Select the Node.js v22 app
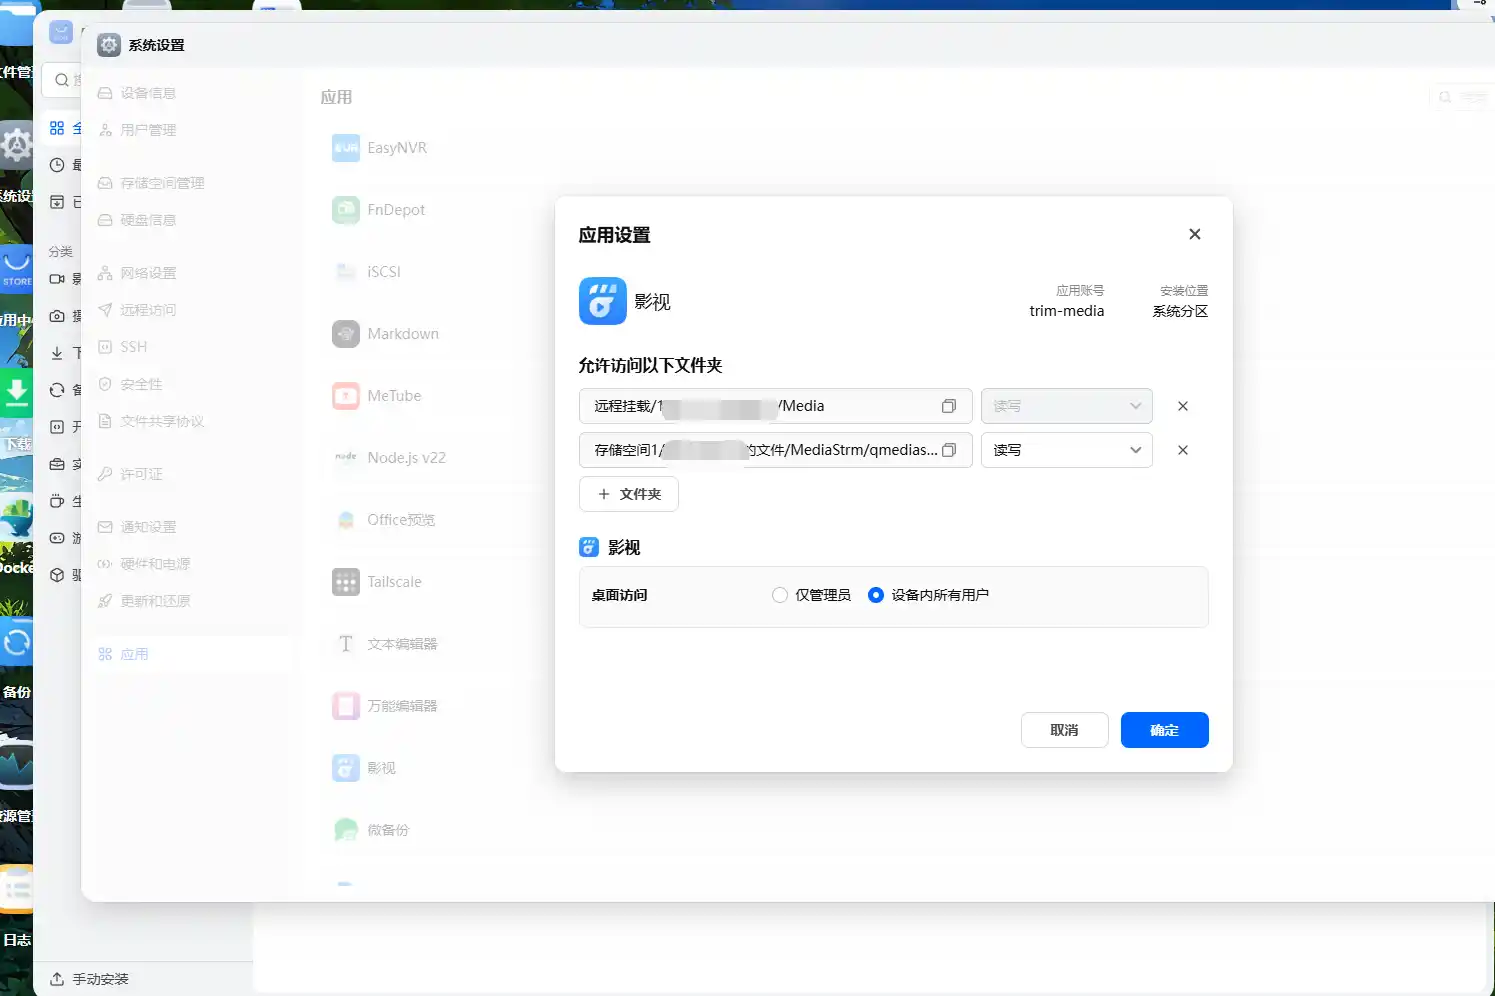This screenshot has height=996, width=1495. click(x=400, y=457)
